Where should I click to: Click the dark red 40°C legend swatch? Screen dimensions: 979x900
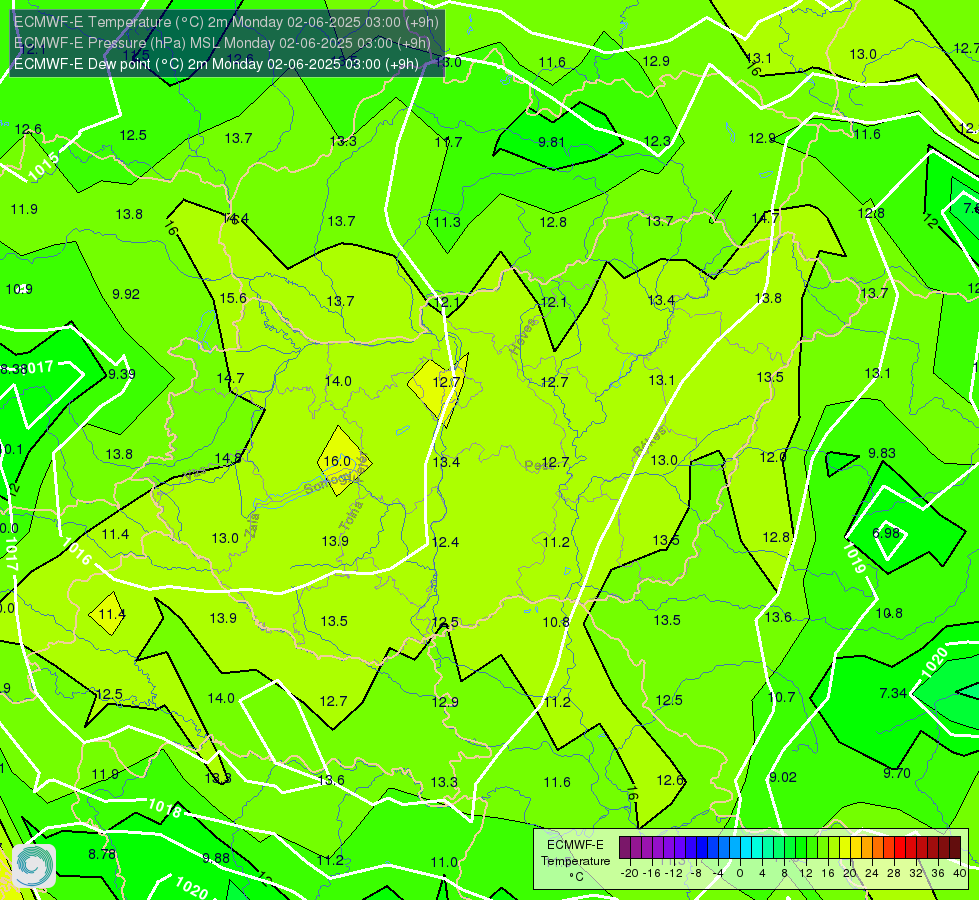click(955, 848)
